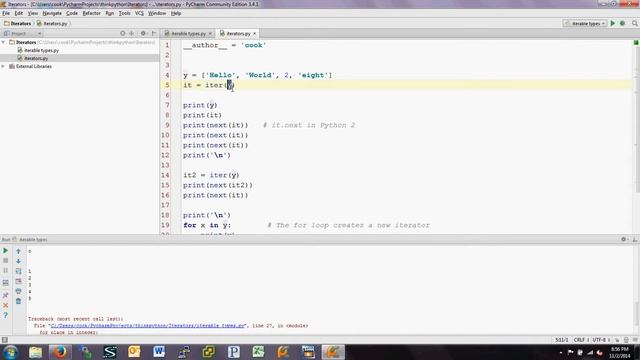The width and height of the screenshot is (640, 360).
Task: Open Excel from taskbar
Action: (x=258, y=352)
